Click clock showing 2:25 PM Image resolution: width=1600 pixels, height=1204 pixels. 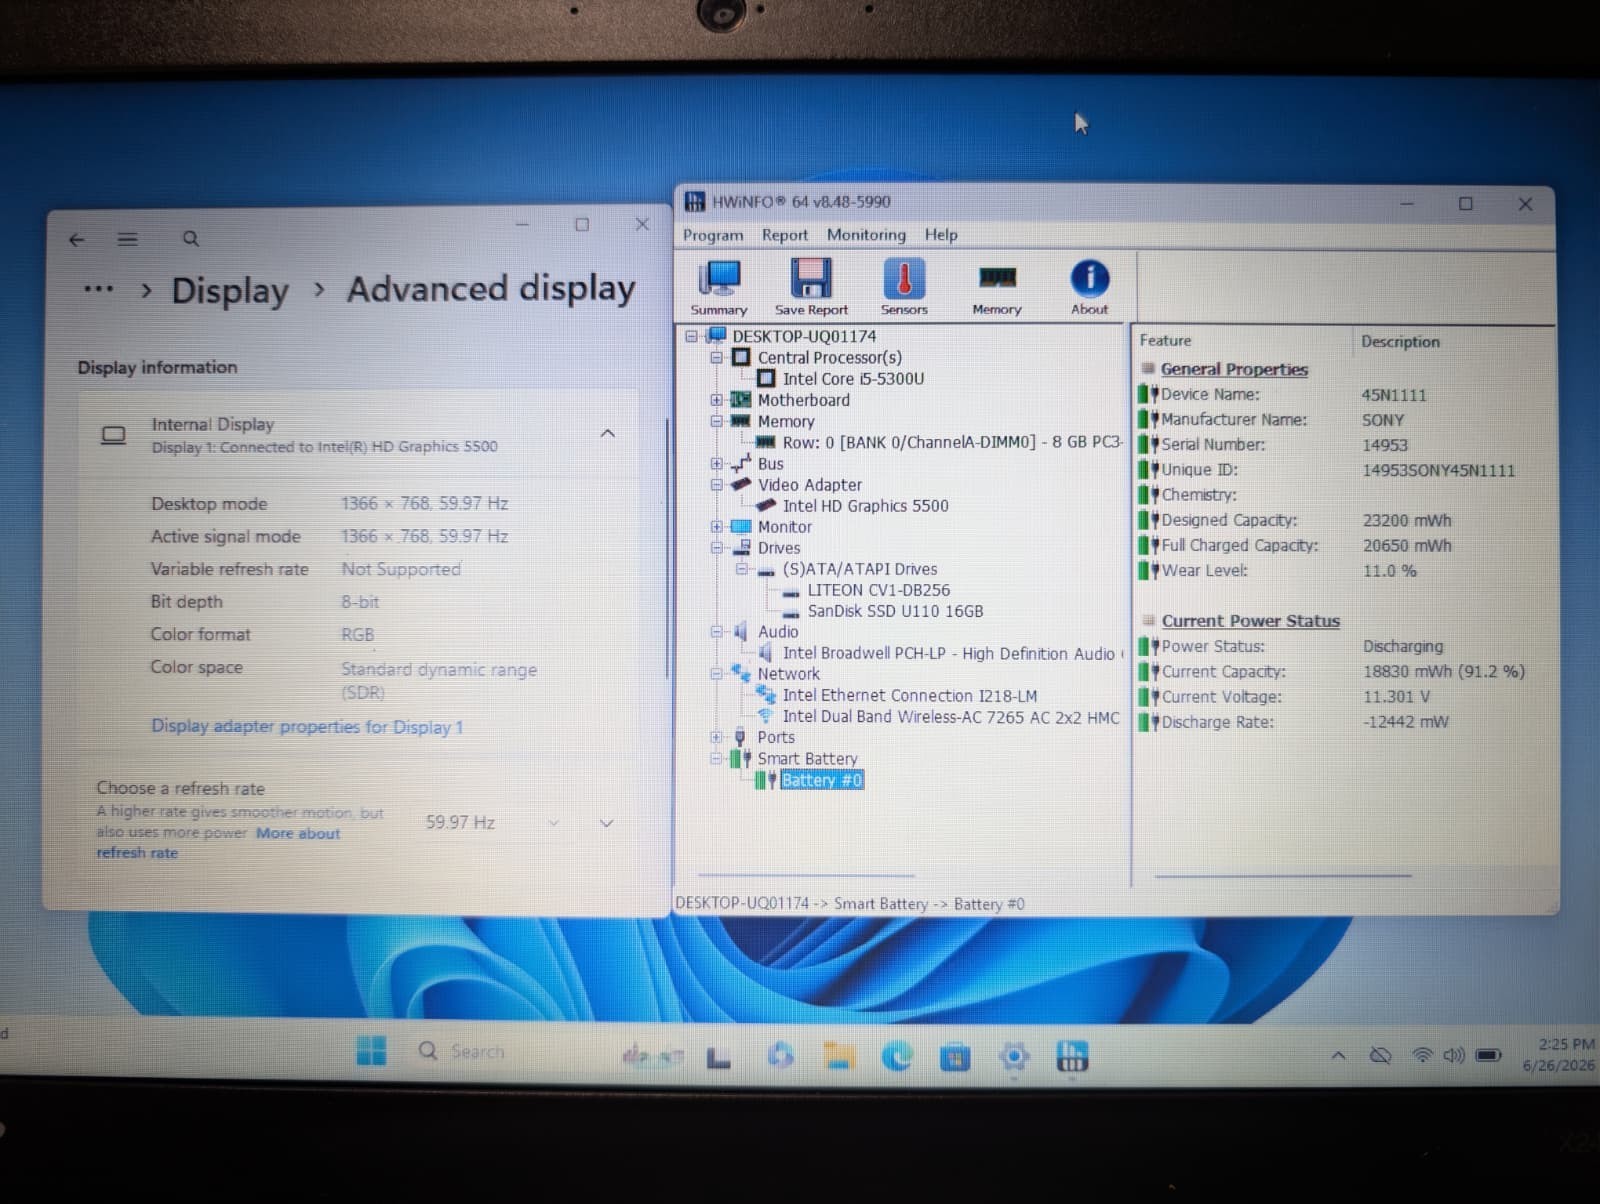[1566, 1044]
